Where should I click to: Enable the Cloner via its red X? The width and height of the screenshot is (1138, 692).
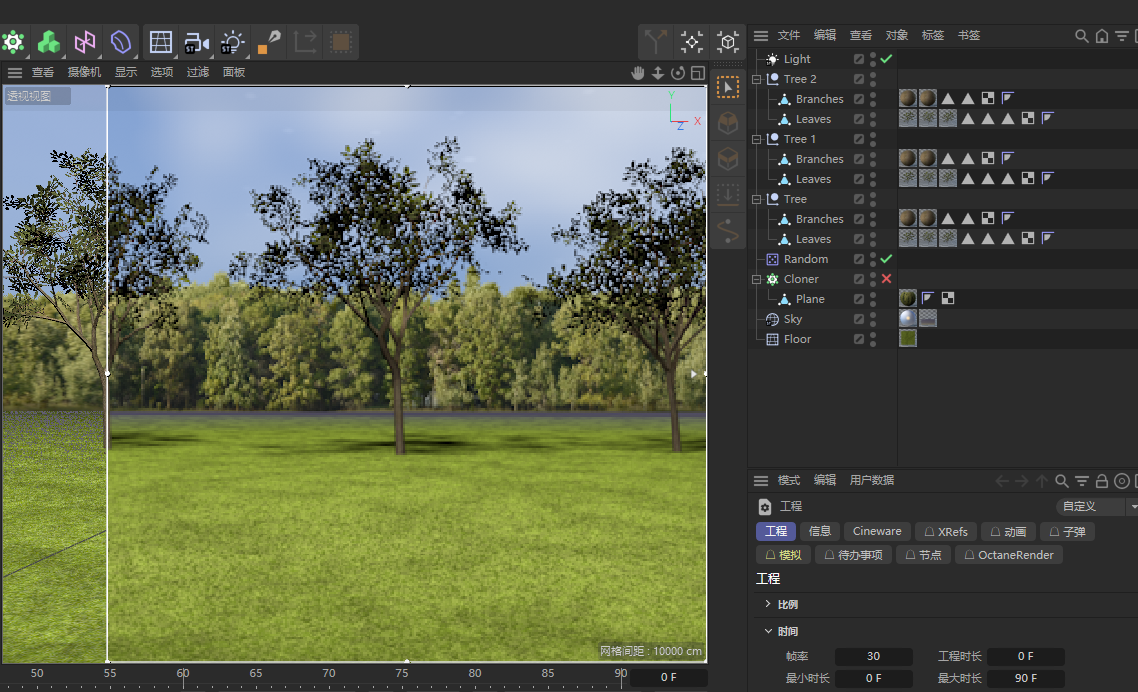coord(886,279)
